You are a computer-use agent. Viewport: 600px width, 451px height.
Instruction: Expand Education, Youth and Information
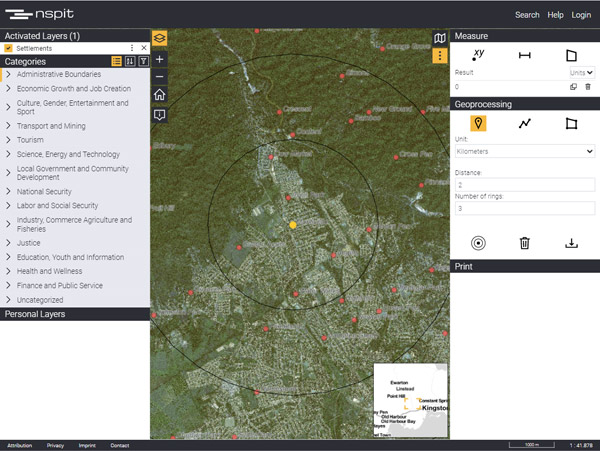pos(8,257)
